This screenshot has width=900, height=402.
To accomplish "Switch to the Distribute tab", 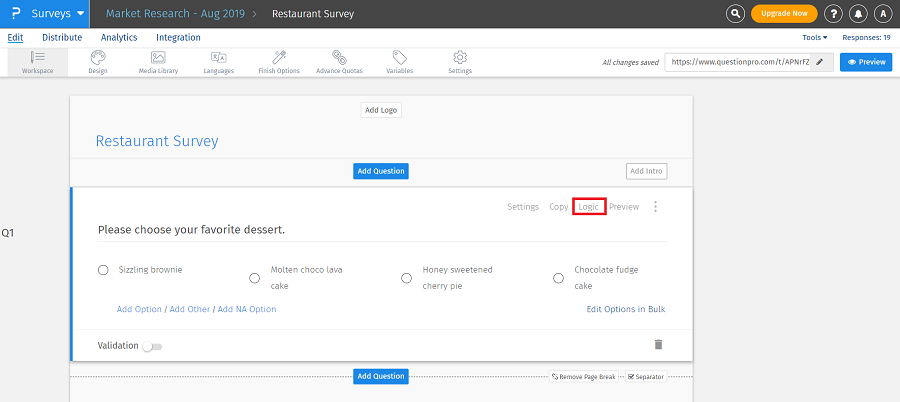I will click(62, 37).
